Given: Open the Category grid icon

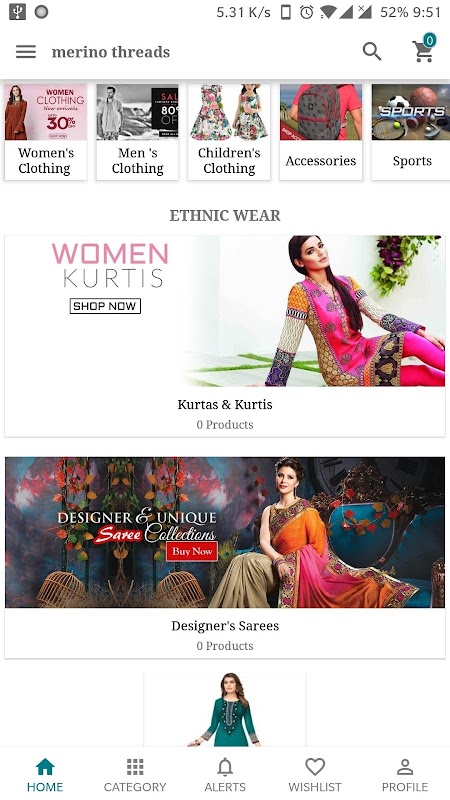Looking at the screenshot, I should tap(135, 766).
